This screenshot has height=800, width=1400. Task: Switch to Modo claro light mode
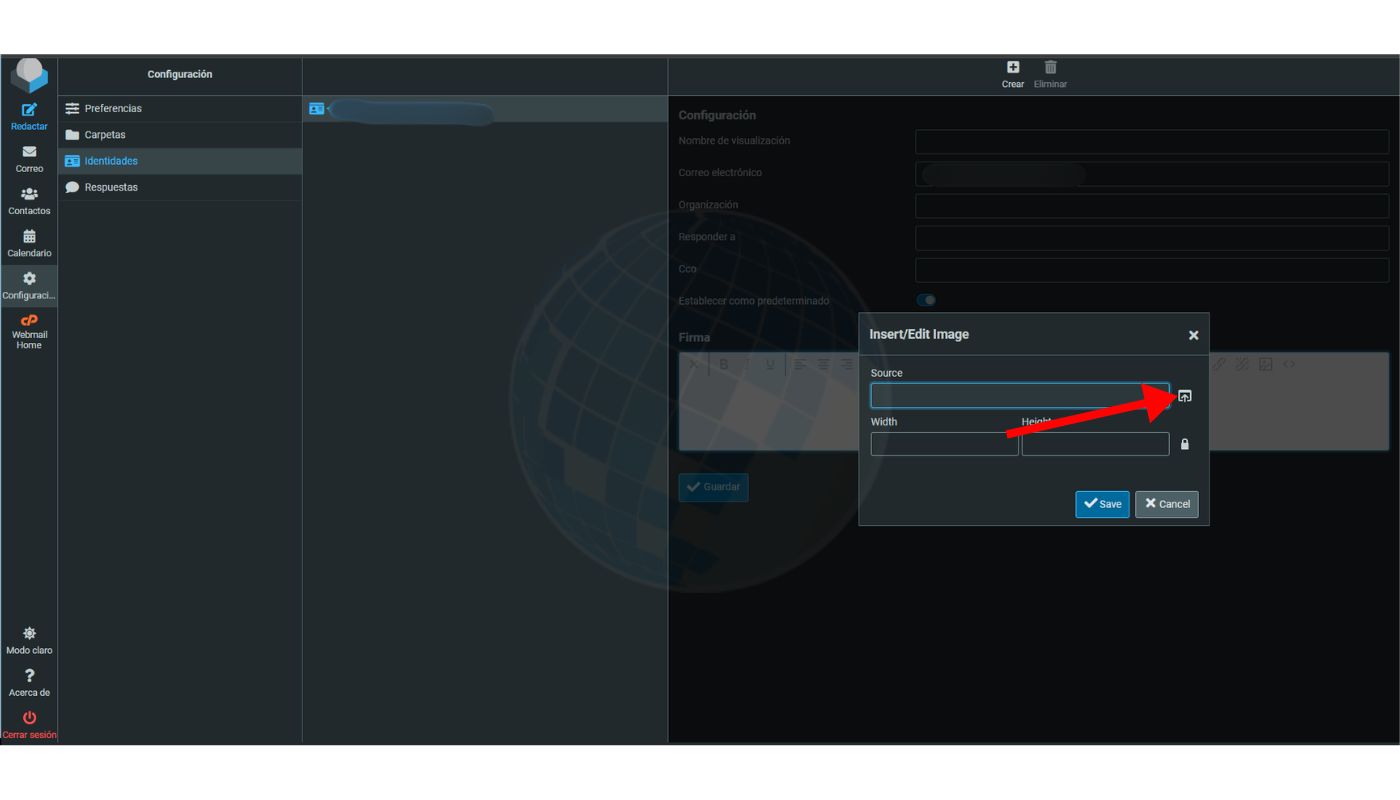tap(29, 634)
